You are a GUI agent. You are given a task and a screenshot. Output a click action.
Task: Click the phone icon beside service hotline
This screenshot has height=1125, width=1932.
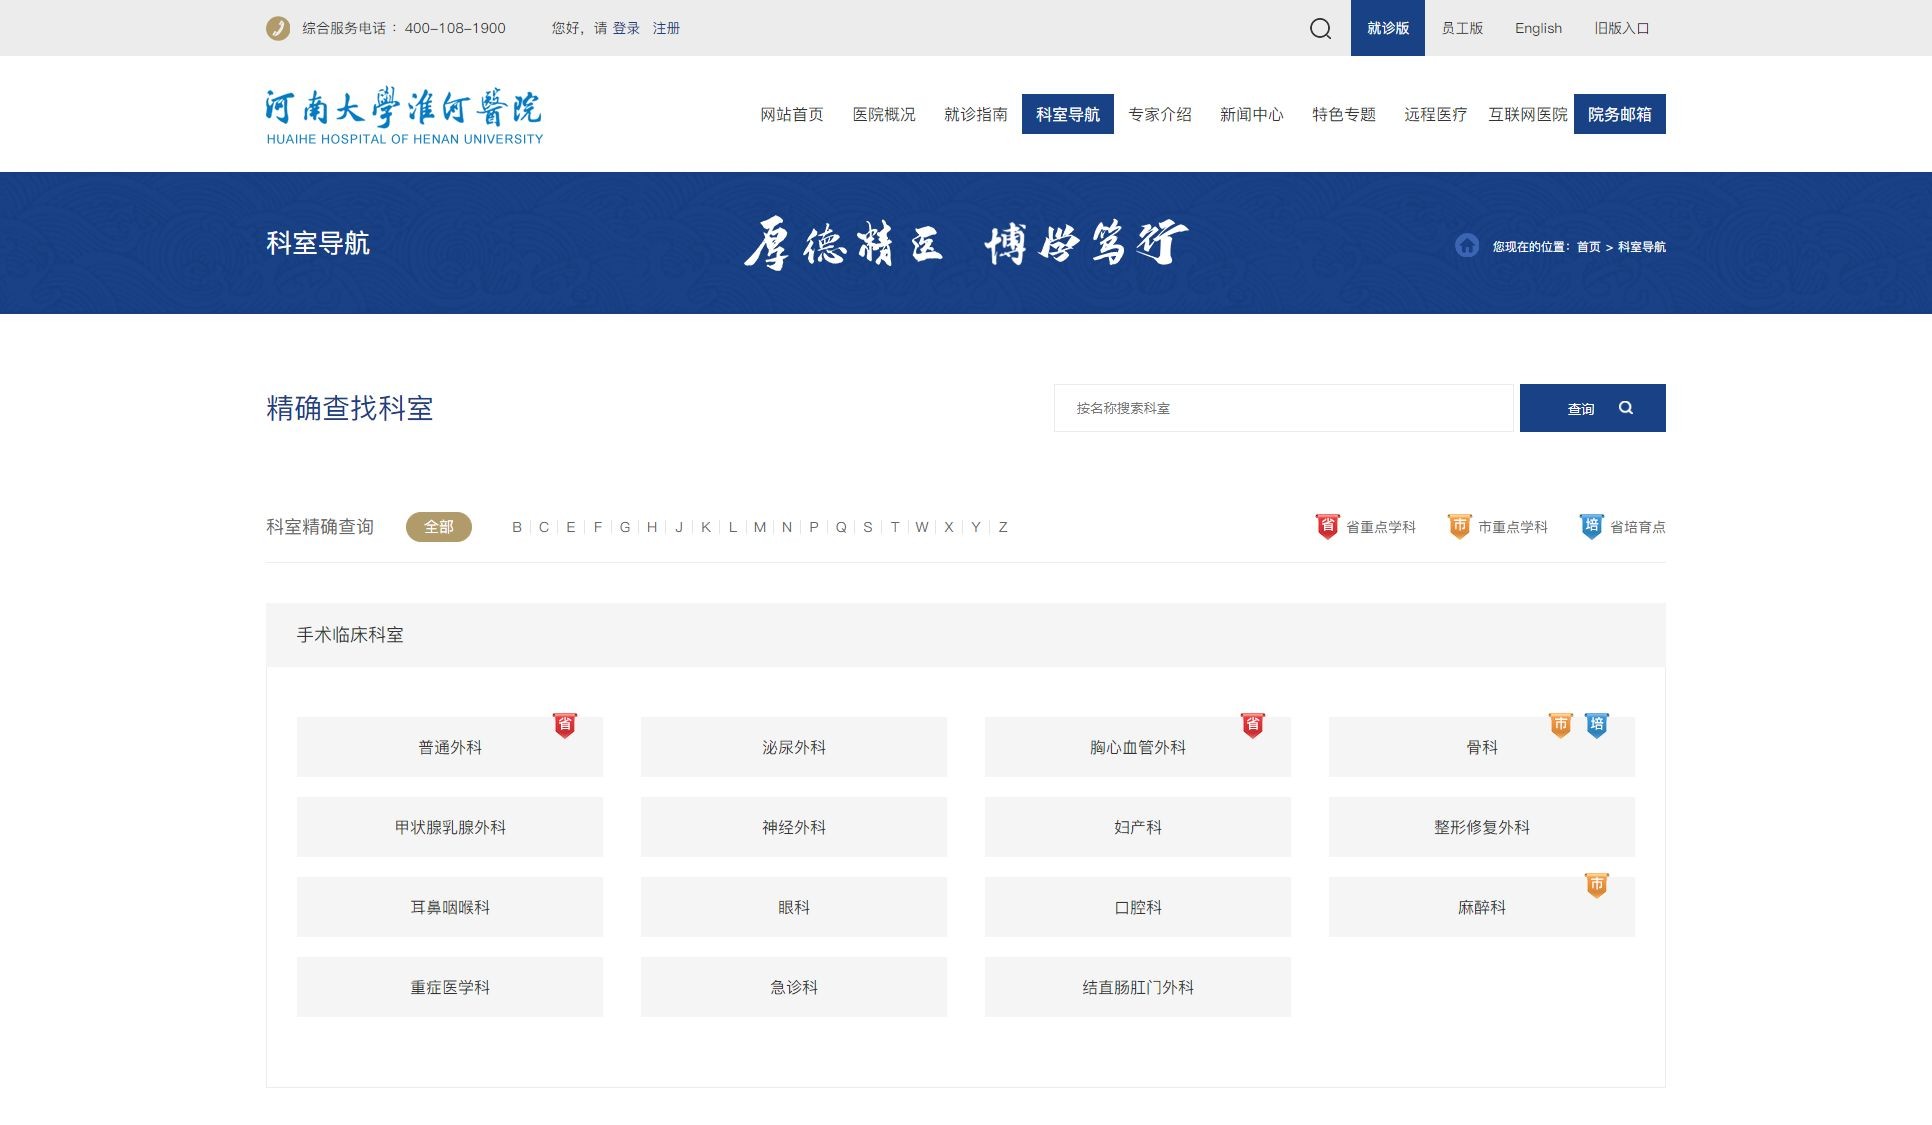[278, 28]
